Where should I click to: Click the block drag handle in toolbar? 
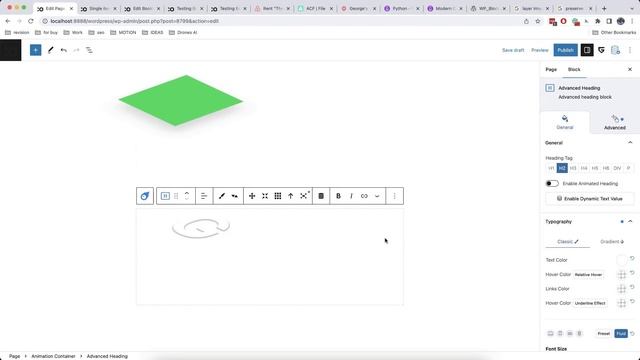pyautogui.click(x=176, y=196)
